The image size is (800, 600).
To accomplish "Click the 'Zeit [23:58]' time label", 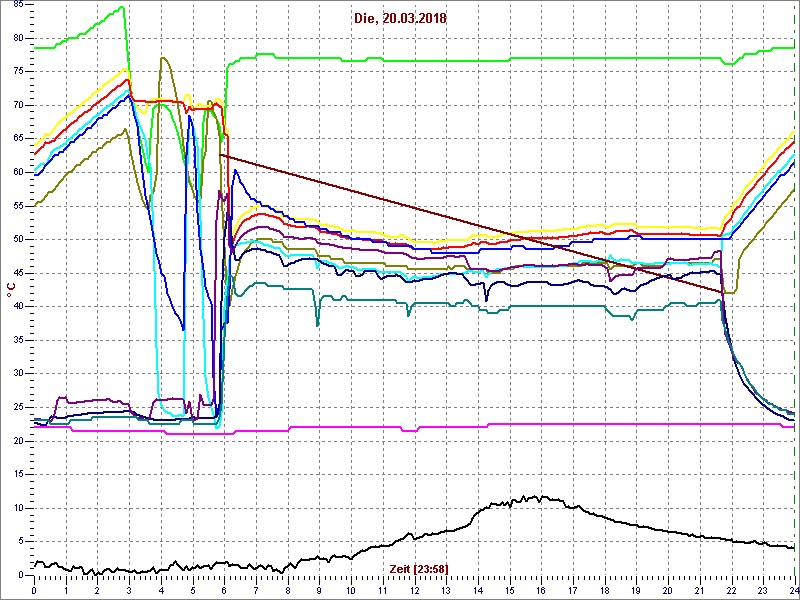I will pyautogui.click(x=419, y=568).
